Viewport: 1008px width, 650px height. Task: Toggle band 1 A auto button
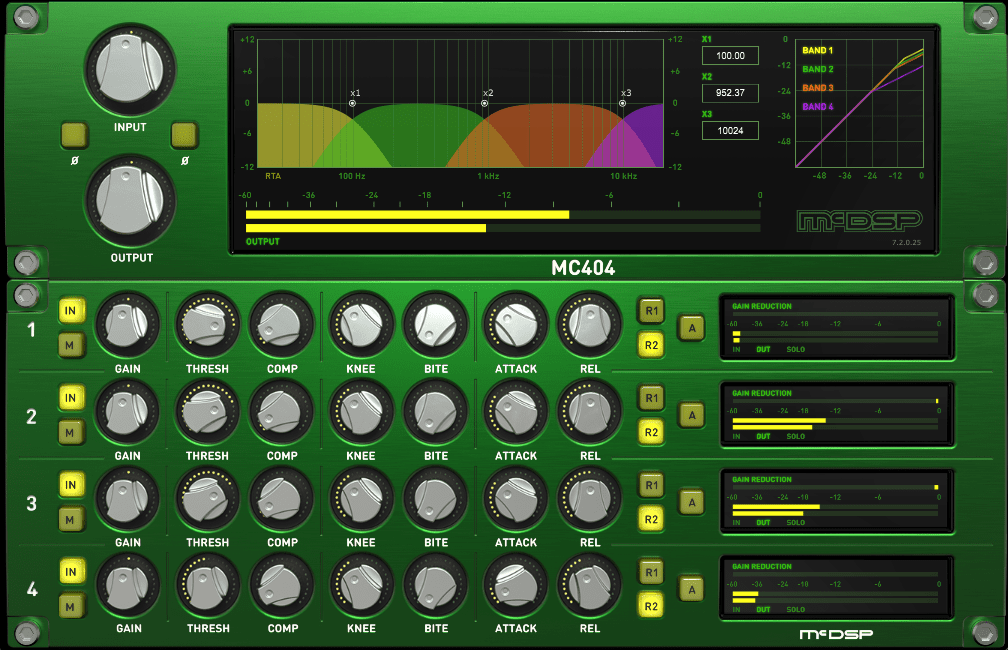(x=692, y=328)
